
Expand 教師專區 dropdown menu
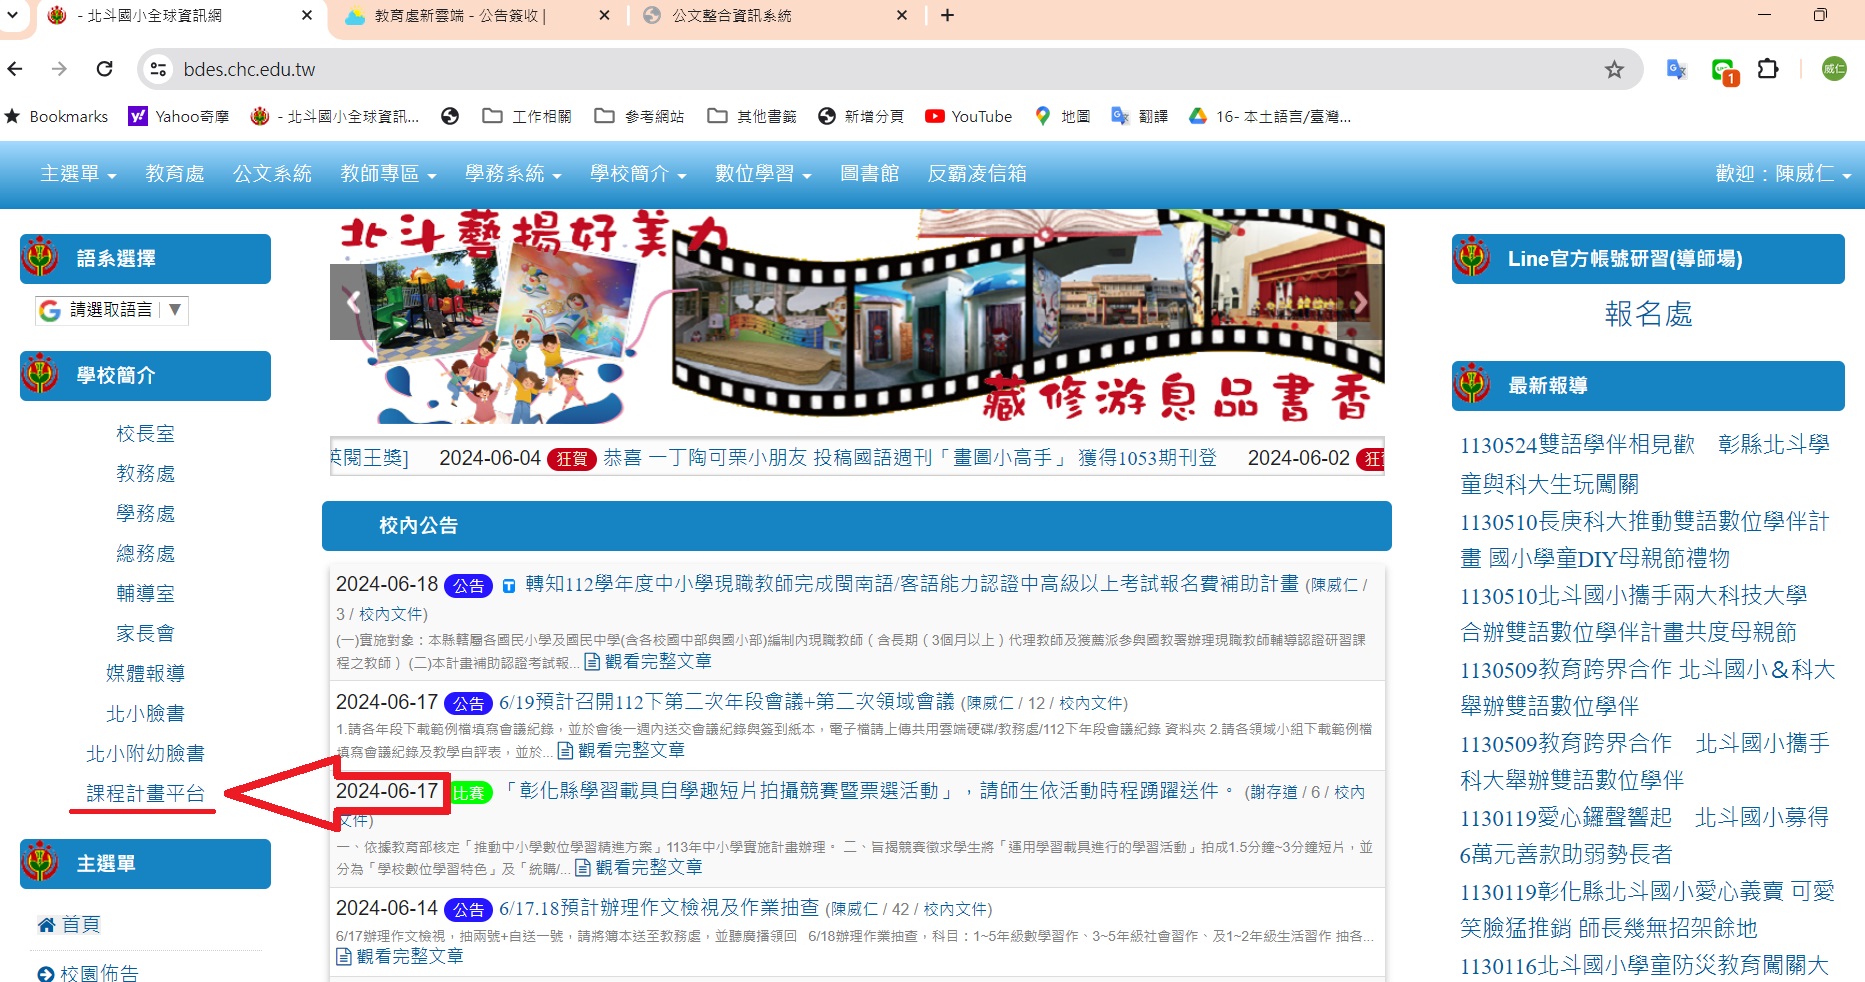pyautogui.click(x=389, y=174)
